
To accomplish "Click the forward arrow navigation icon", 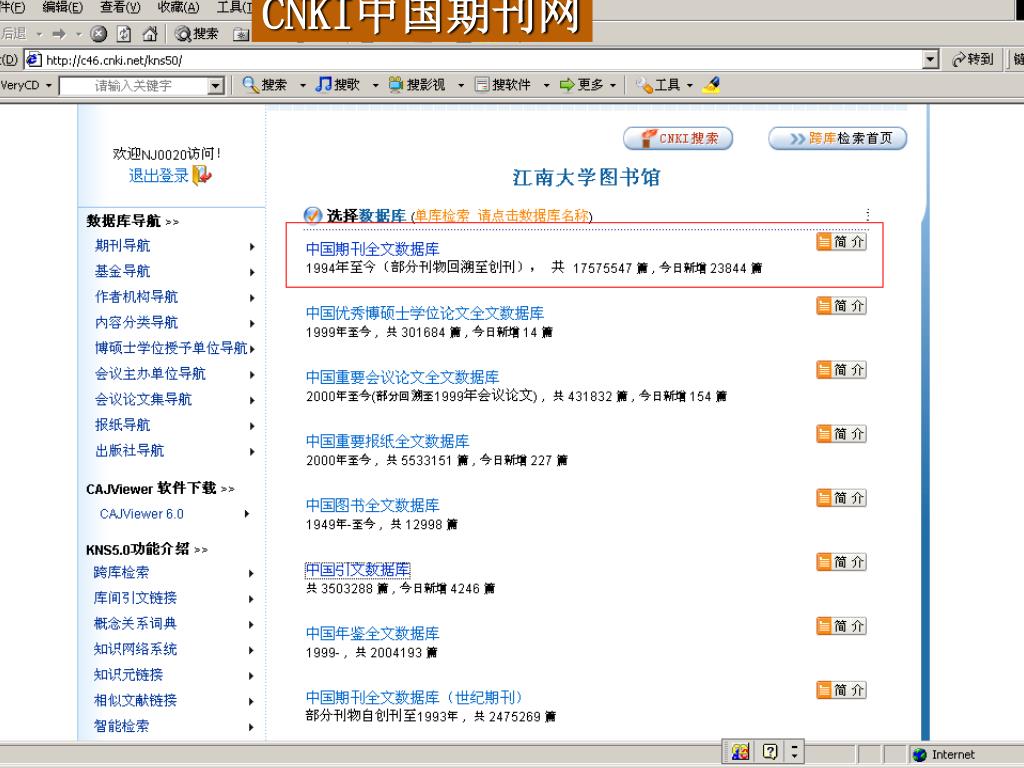I will pyautogui.click(x=59, y=33).
